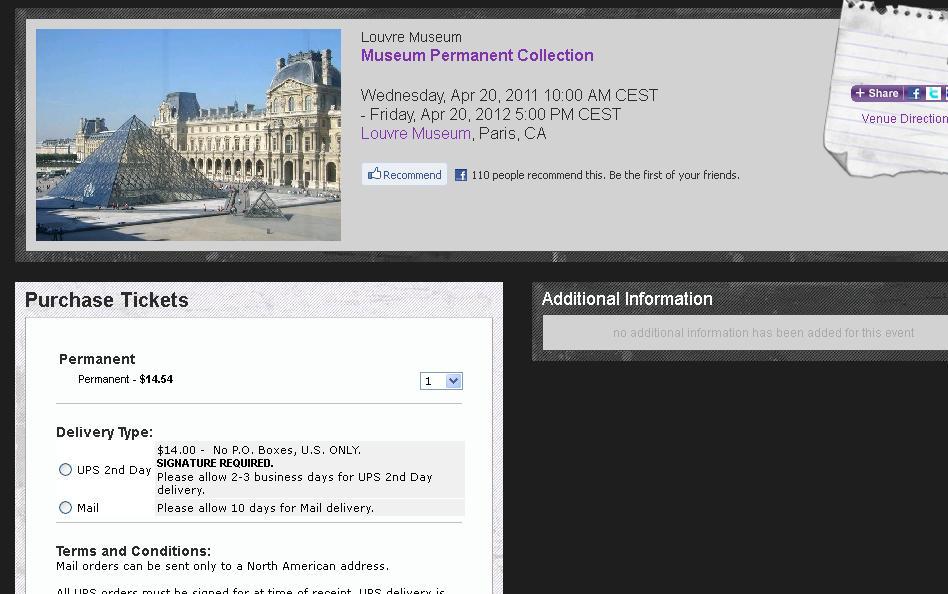This screenshot has height=594, width=948.
Task: Click the "Purchase Tickets" heading
Action: [x=106, y=300]
